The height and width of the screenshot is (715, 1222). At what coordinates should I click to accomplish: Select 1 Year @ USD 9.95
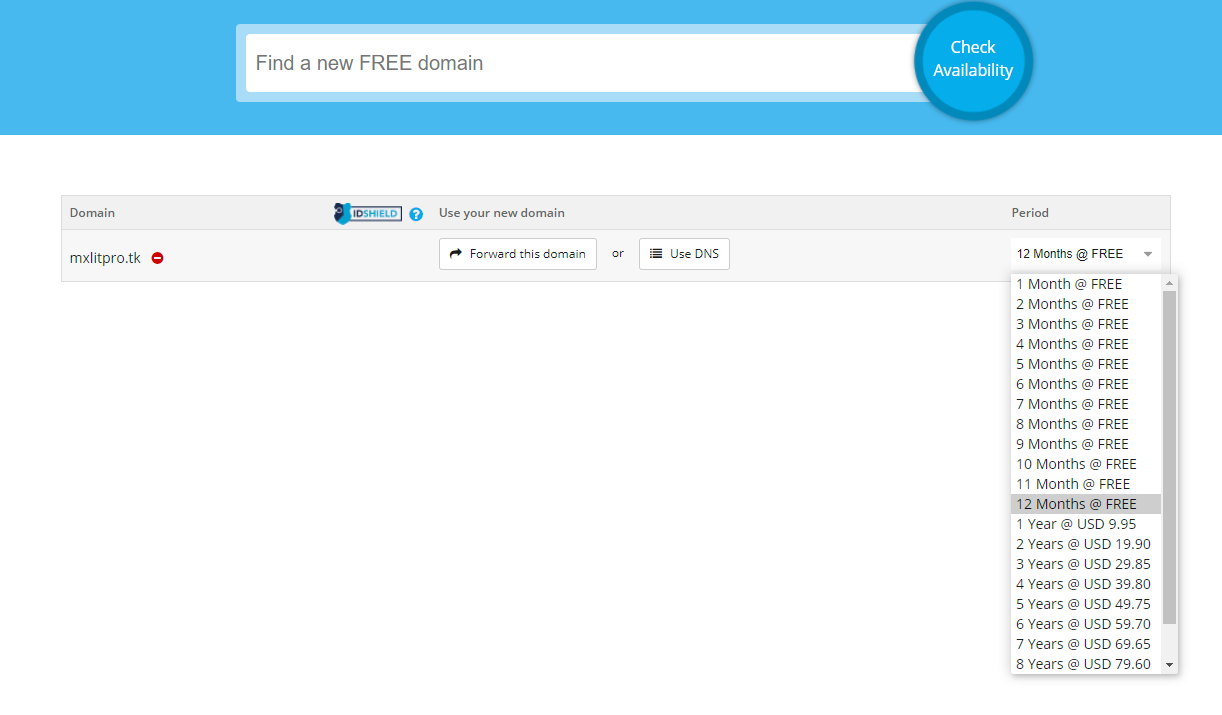(x=1076, y=524)
